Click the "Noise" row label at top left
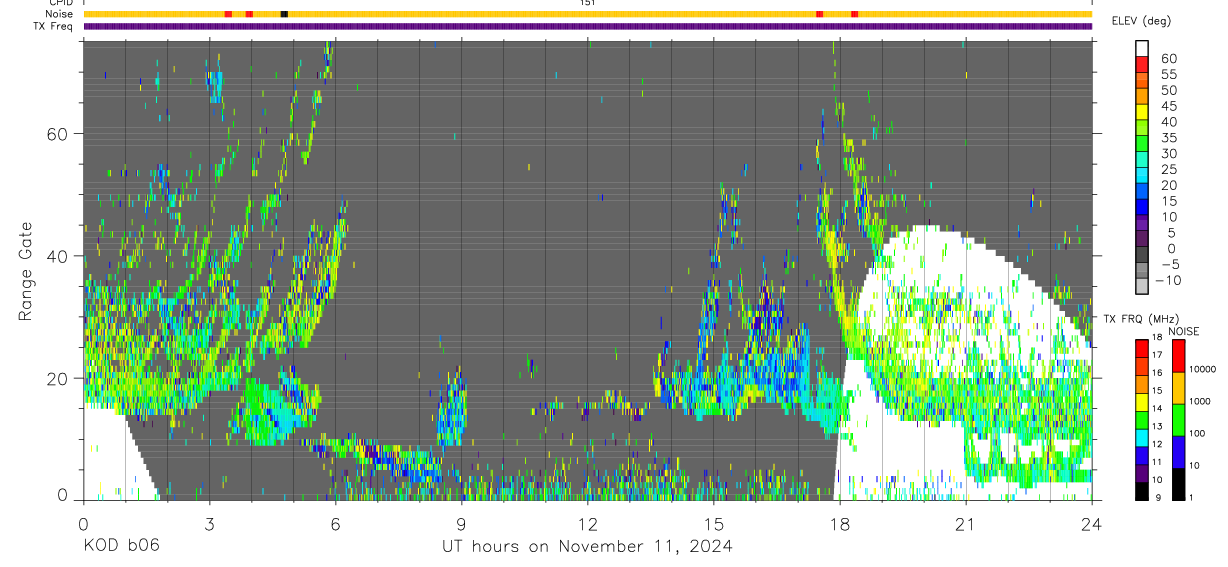 tap(59, 14)
